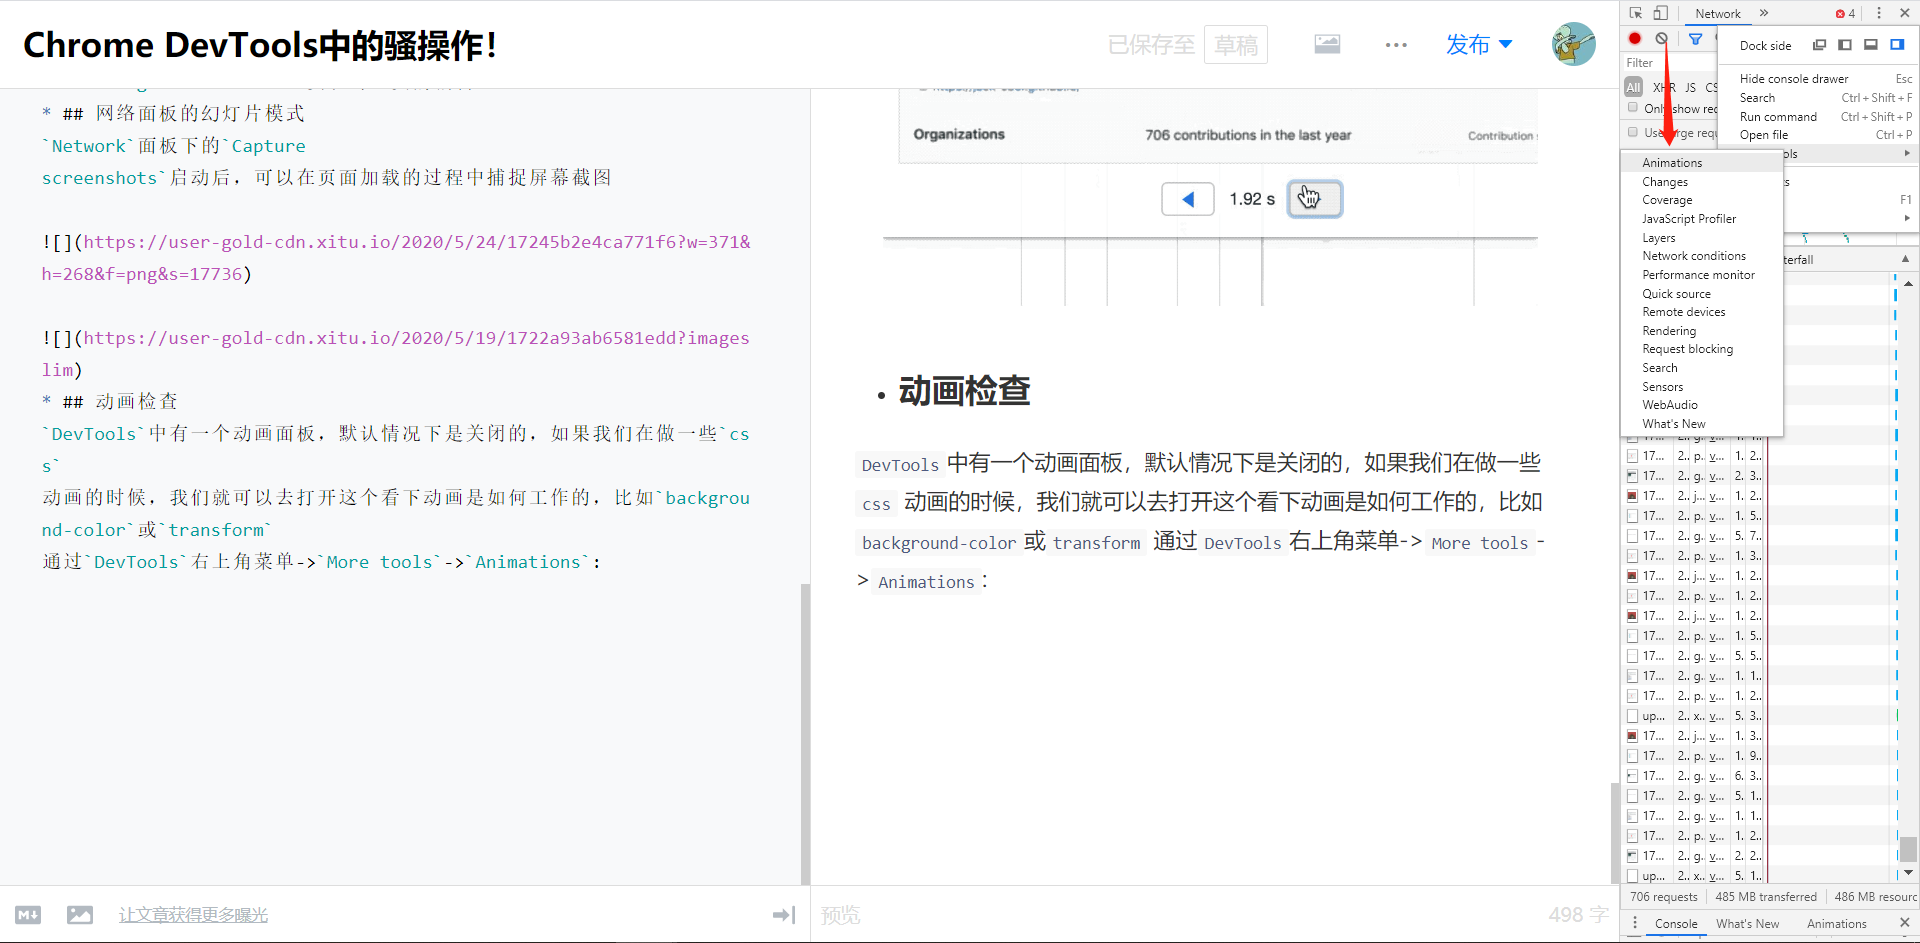
Task: Expand the More tools submenu arrow
Action: coord(1907,154)
